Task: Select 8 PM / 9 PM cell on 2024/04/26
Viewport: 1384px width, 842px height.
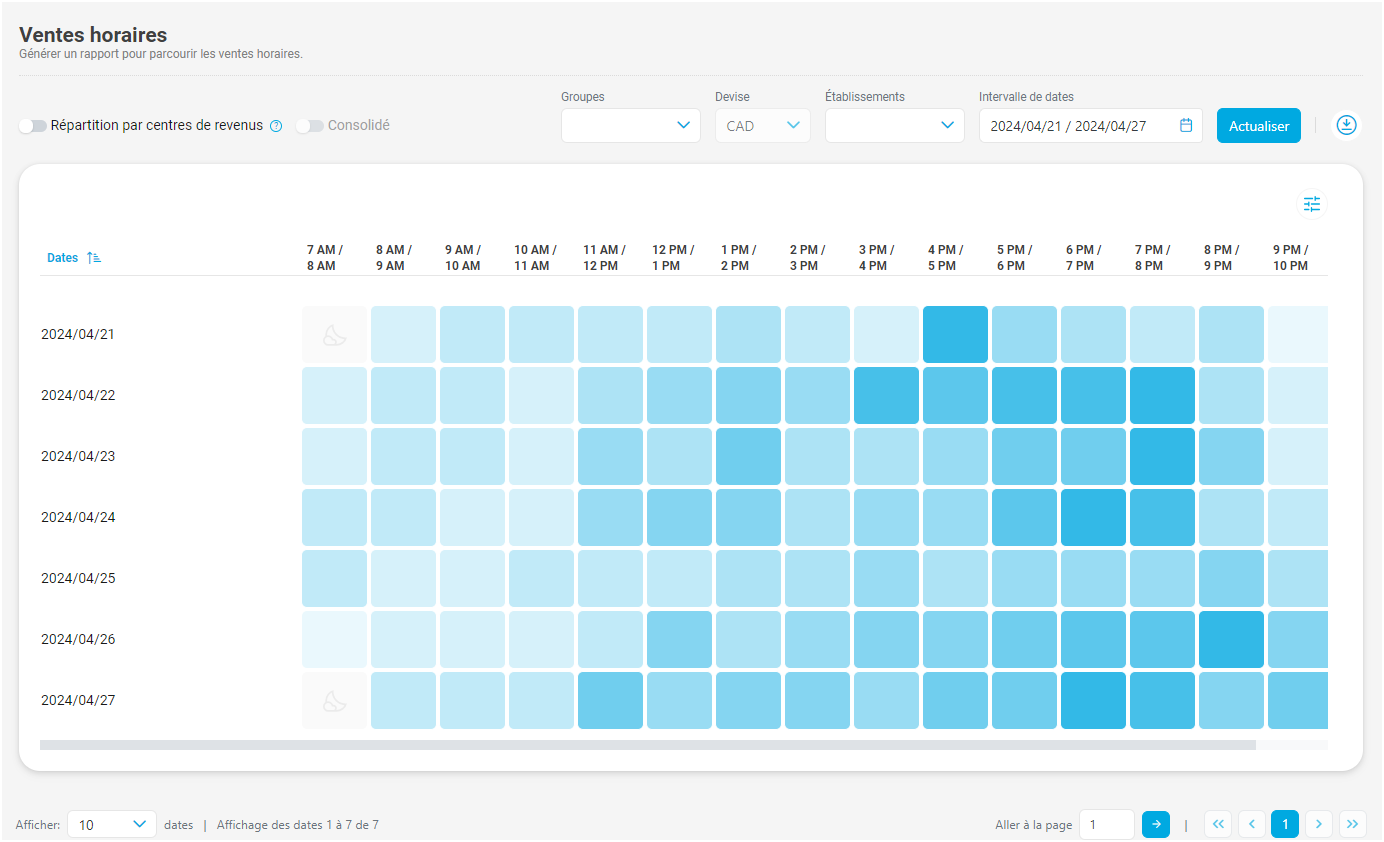Action: click(1232, 639)
